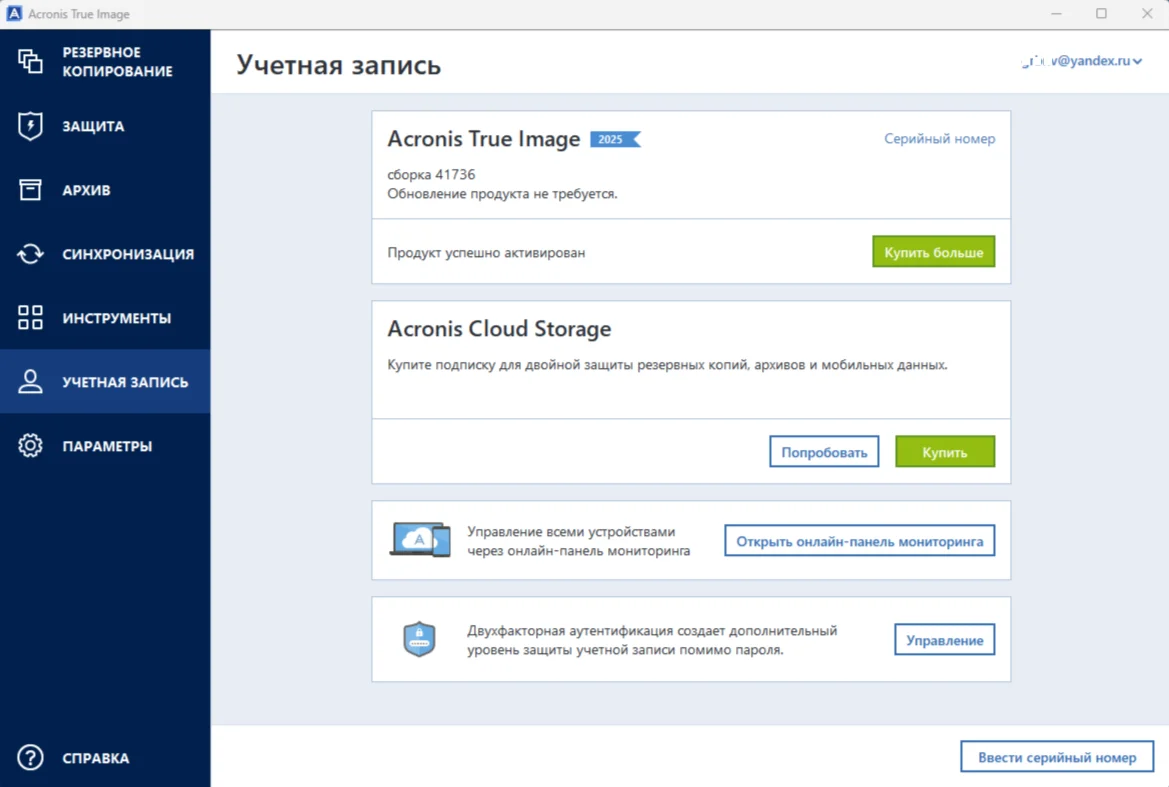The height and width of the screenshot is (787, 1169).
Task: Click the Tools grid icon
Action: point(30,318)
